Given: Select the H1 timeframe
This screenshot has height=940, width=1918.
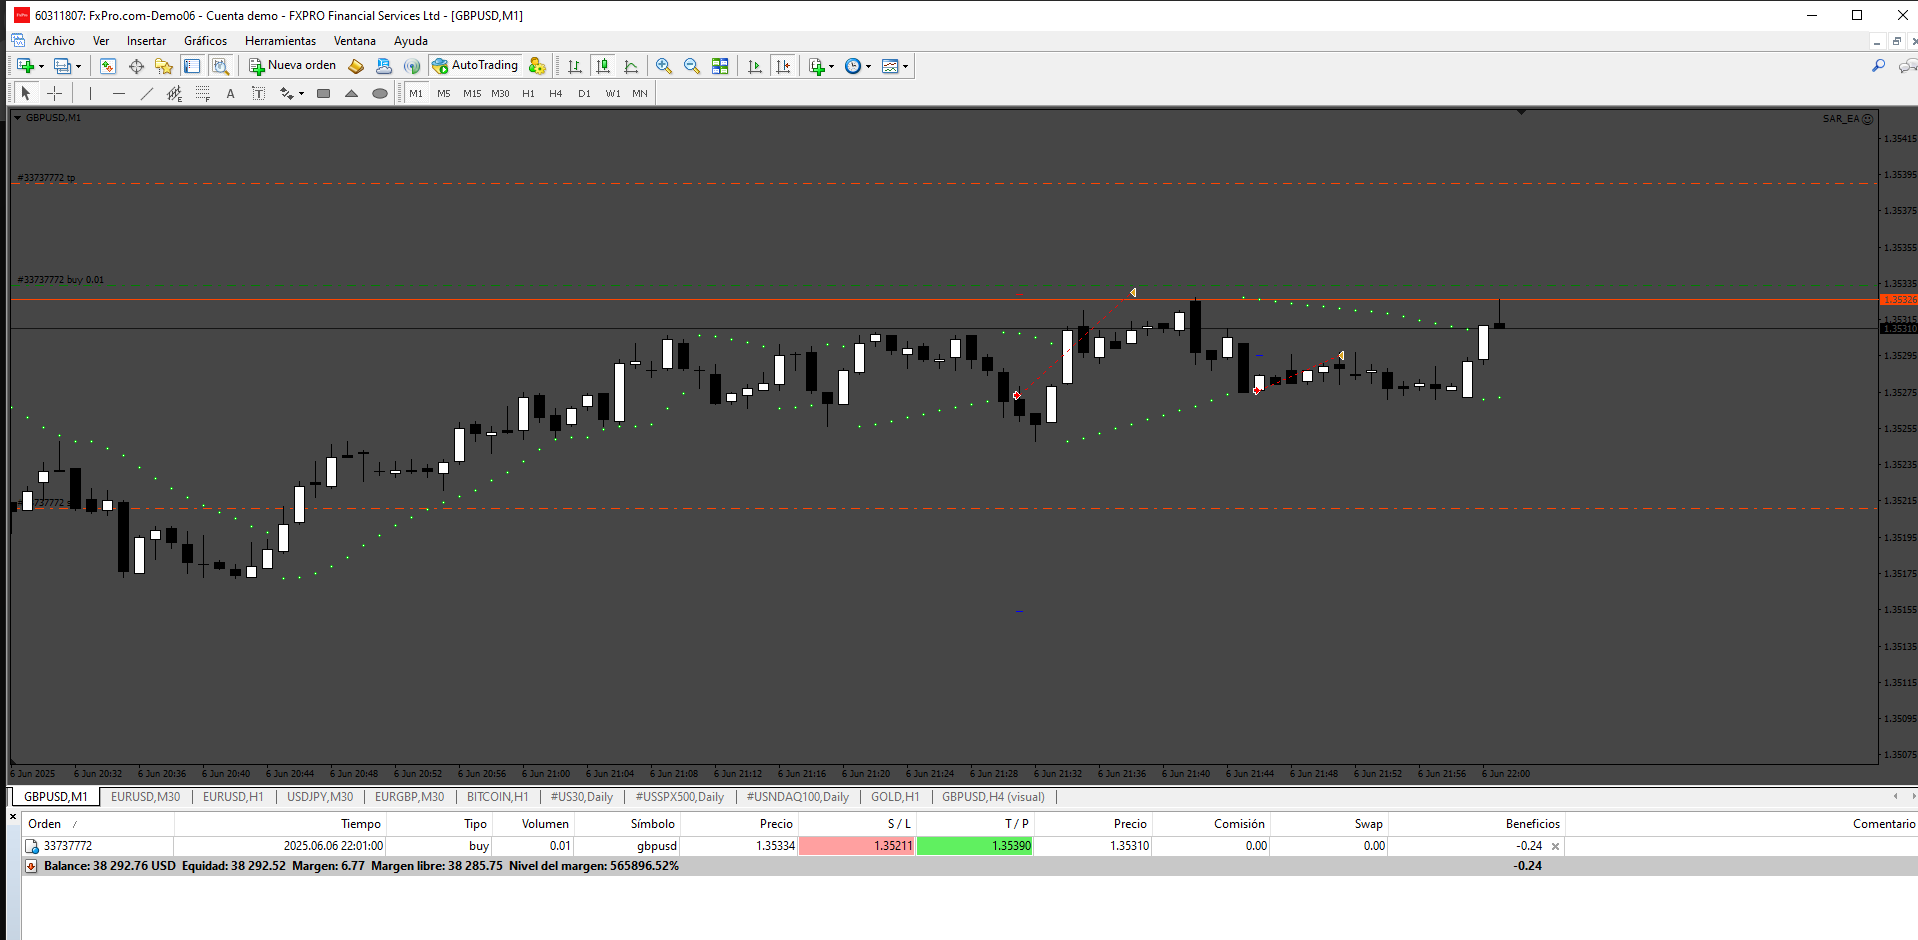Looking at the screenshot, I should [x=528, y=93].
